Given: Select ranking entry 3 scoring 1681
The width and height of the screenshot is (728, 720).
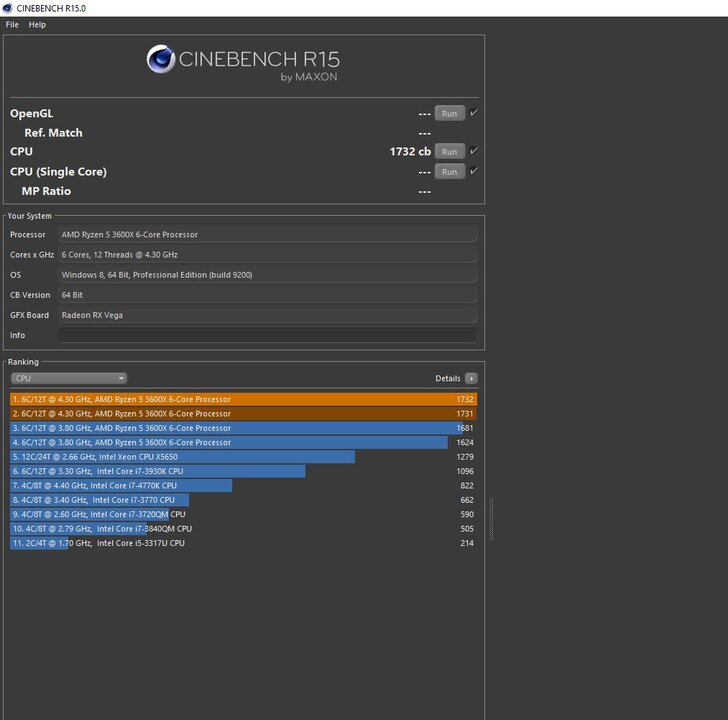Looking at the screenshot, I should tap(243, 428).
